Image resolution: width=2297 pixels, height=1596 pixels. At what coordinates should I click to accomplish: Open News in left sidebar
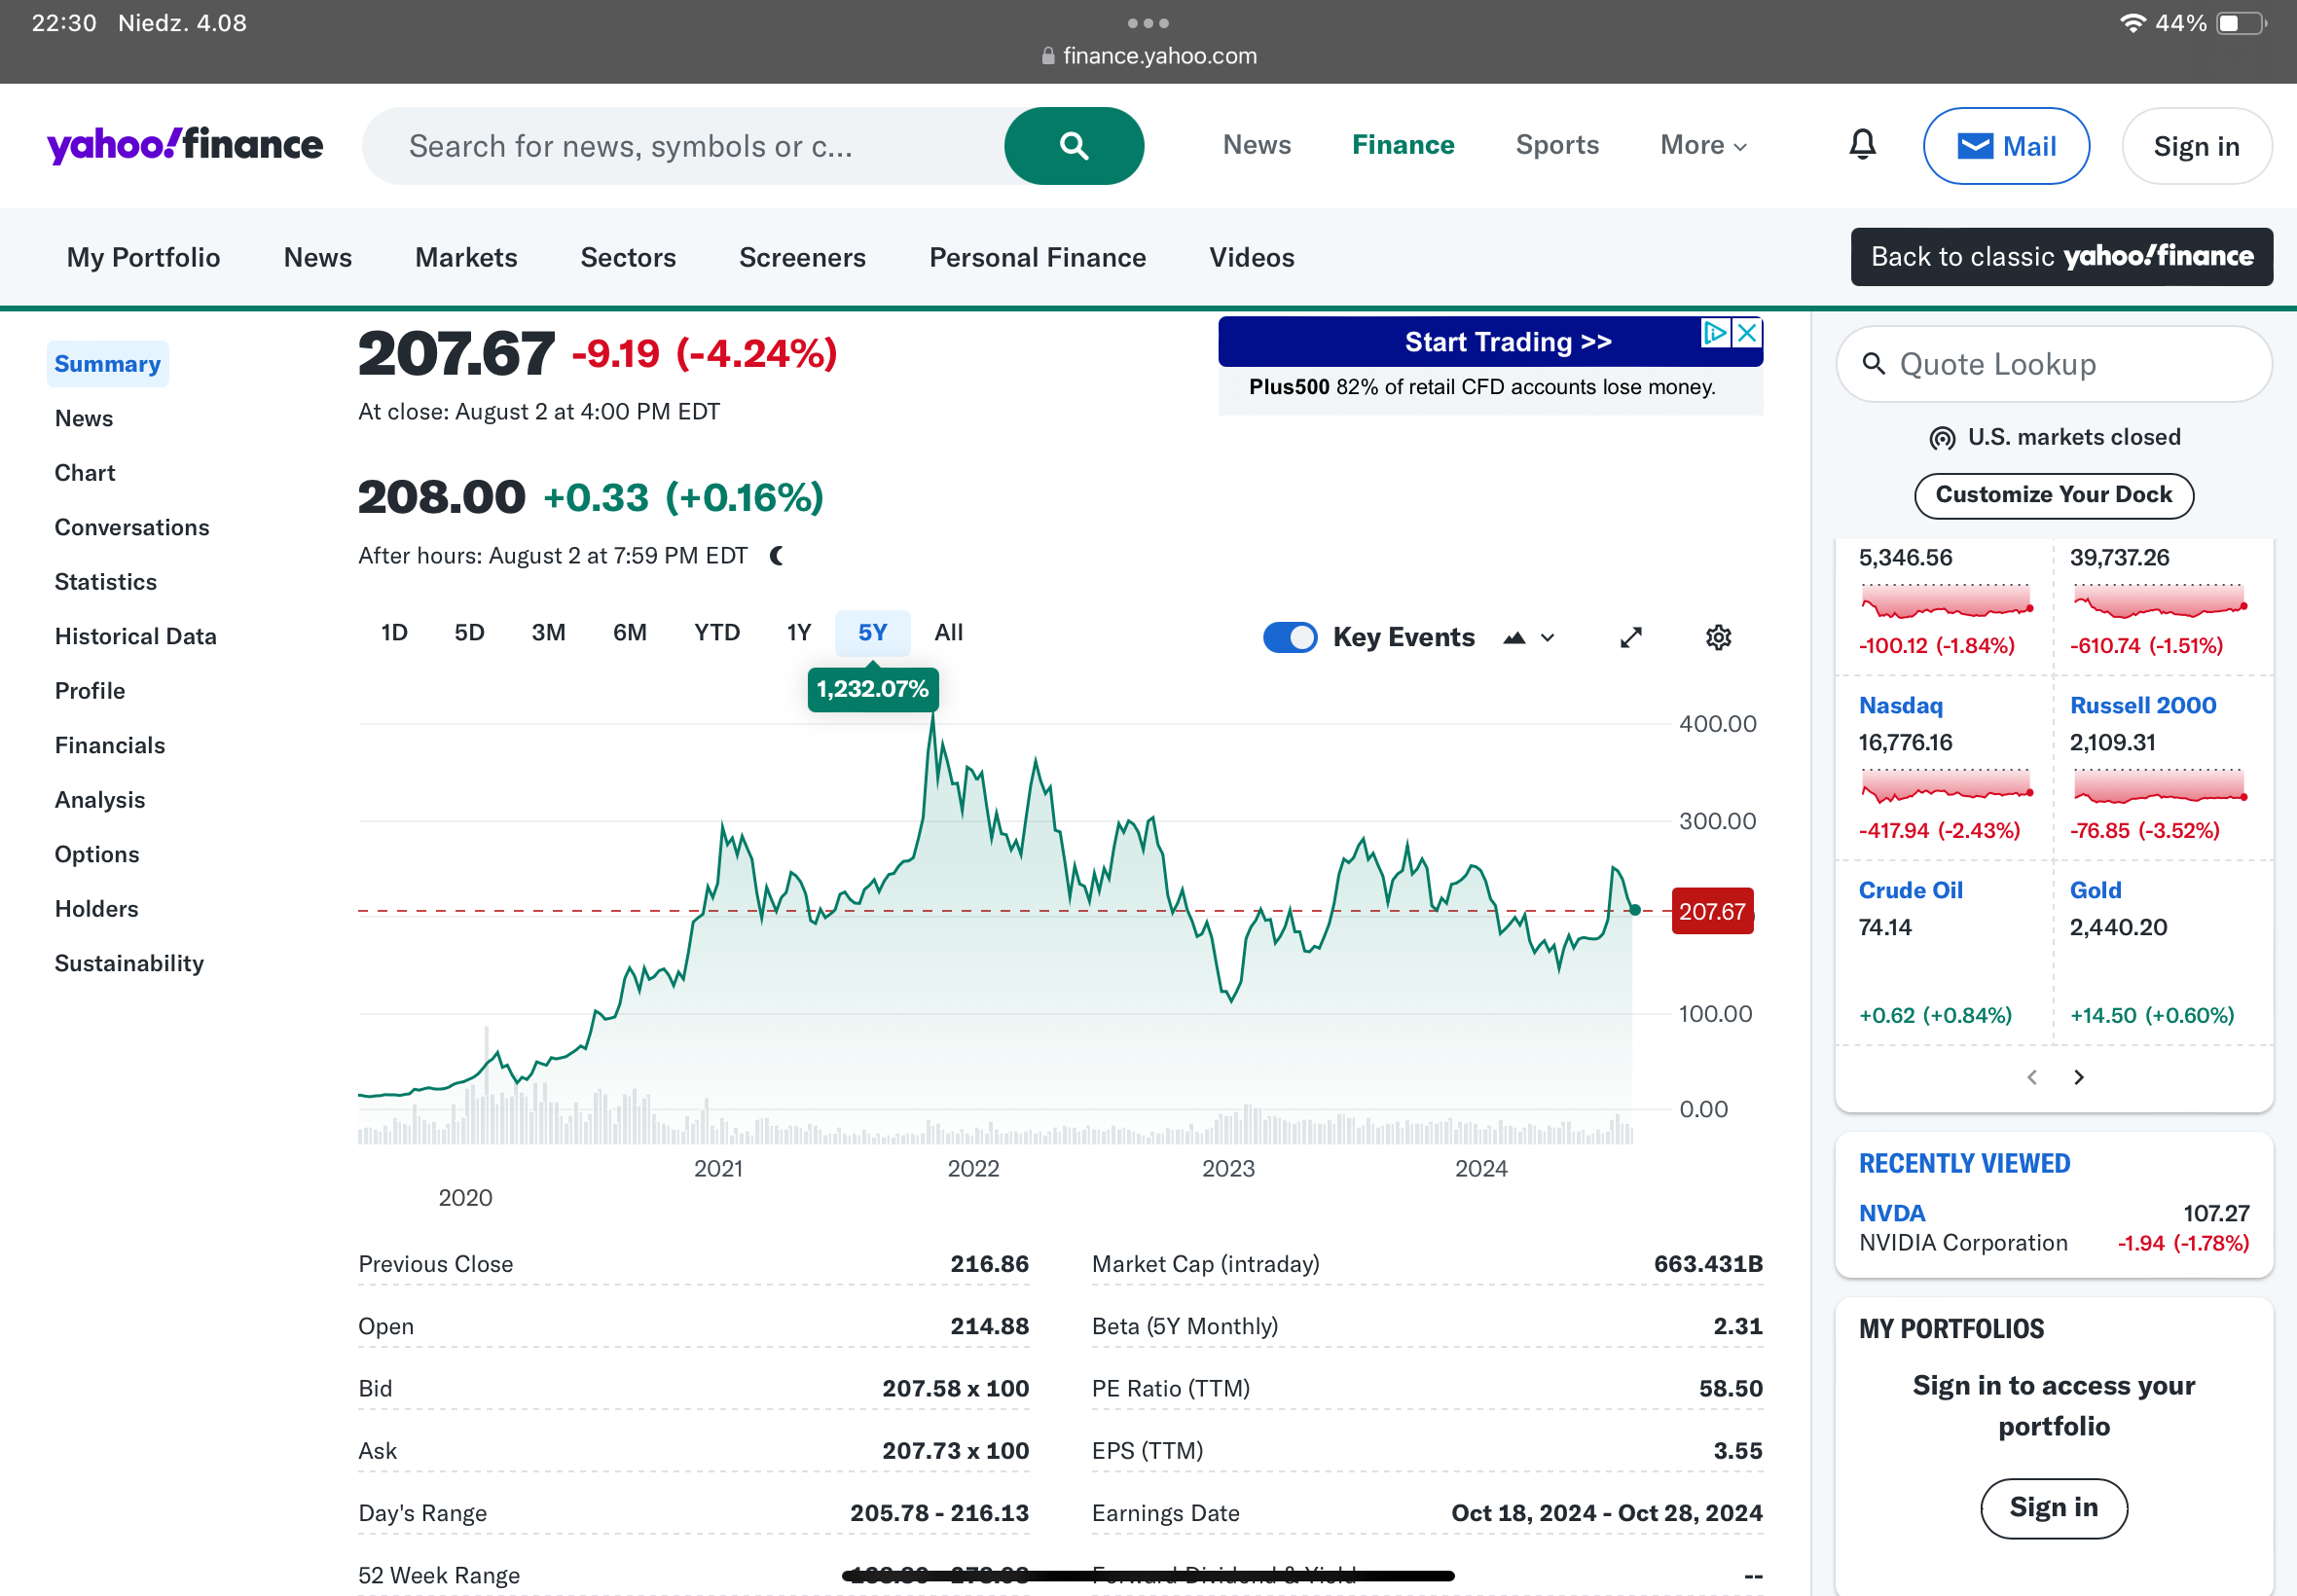(x=83, y=418)
